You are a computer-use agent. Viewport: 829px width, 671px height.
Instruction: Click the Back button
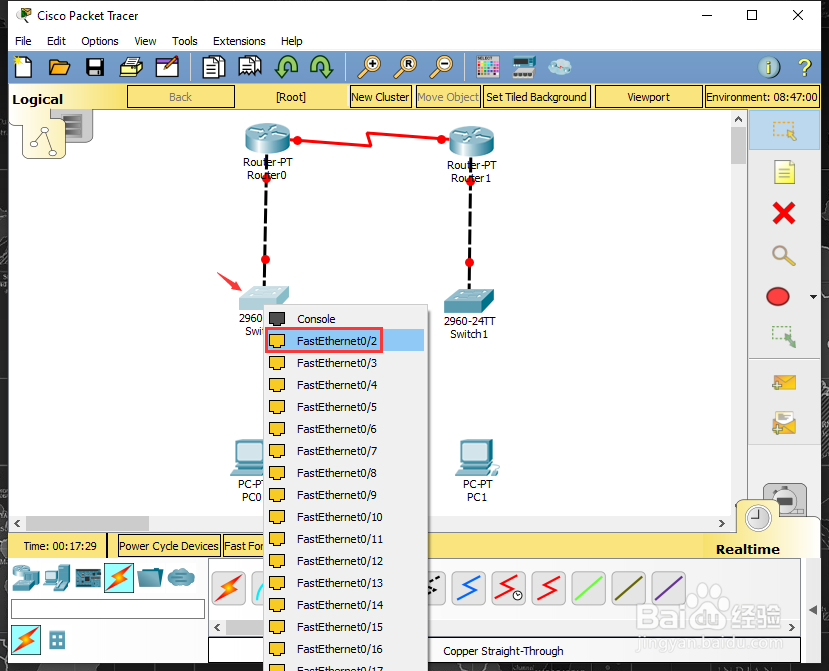coord(181,97)
